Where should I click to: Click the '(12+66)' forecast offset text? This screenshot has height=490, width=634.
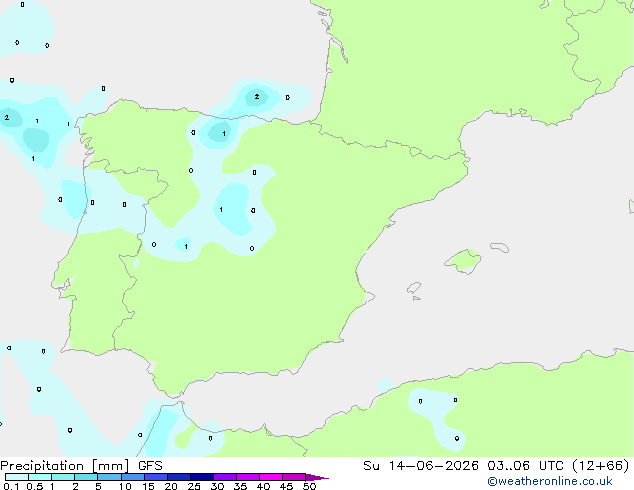tap(601, 466)
